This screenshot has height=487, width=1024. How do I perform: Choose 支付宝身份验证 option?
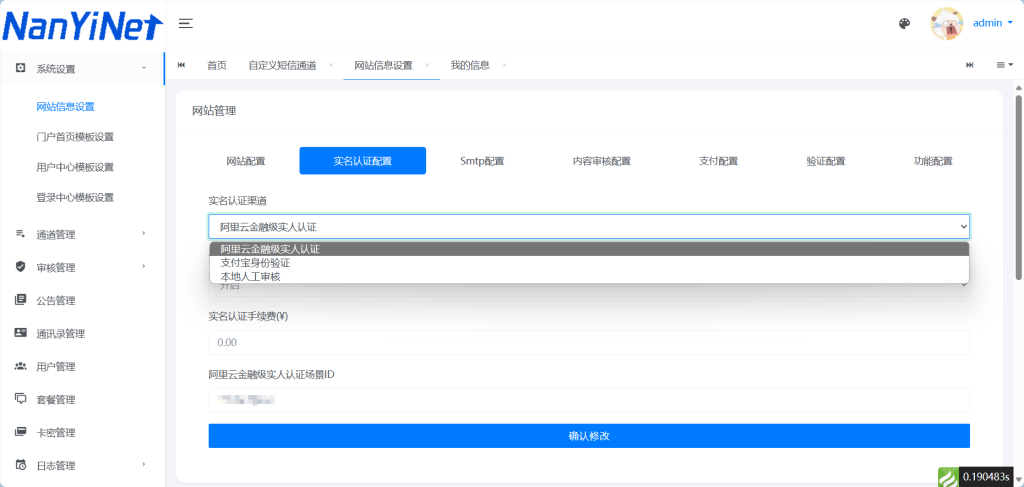point(589,263)
